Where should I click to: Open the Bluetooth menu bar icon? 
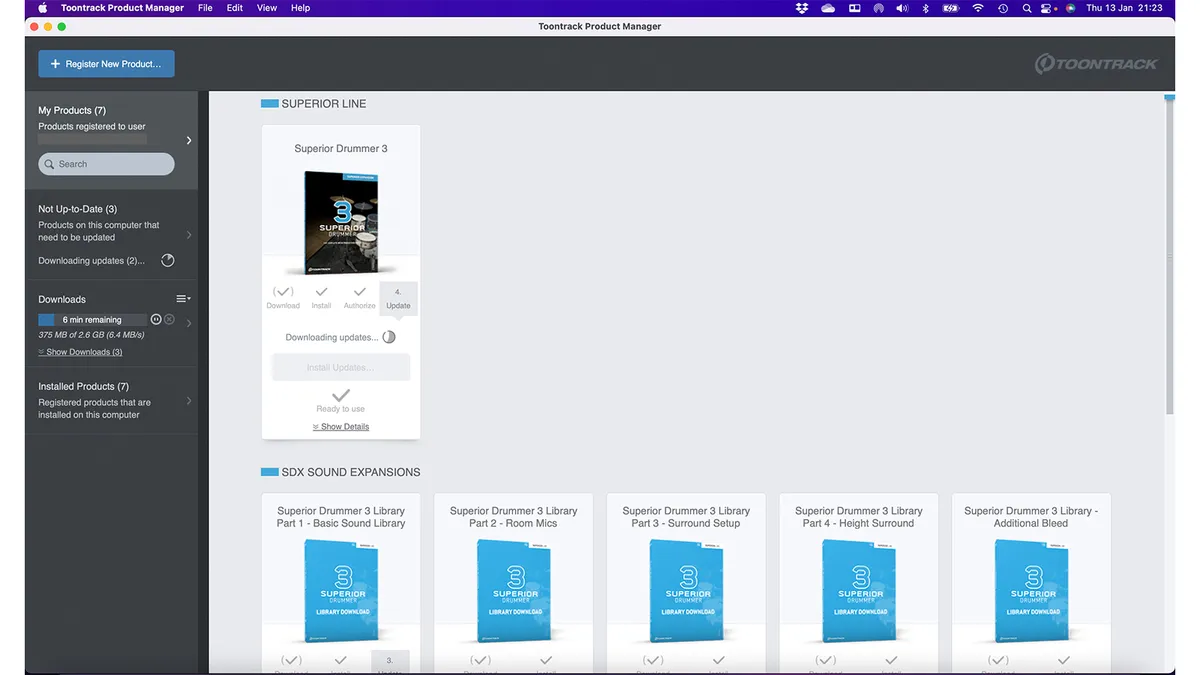926,8
